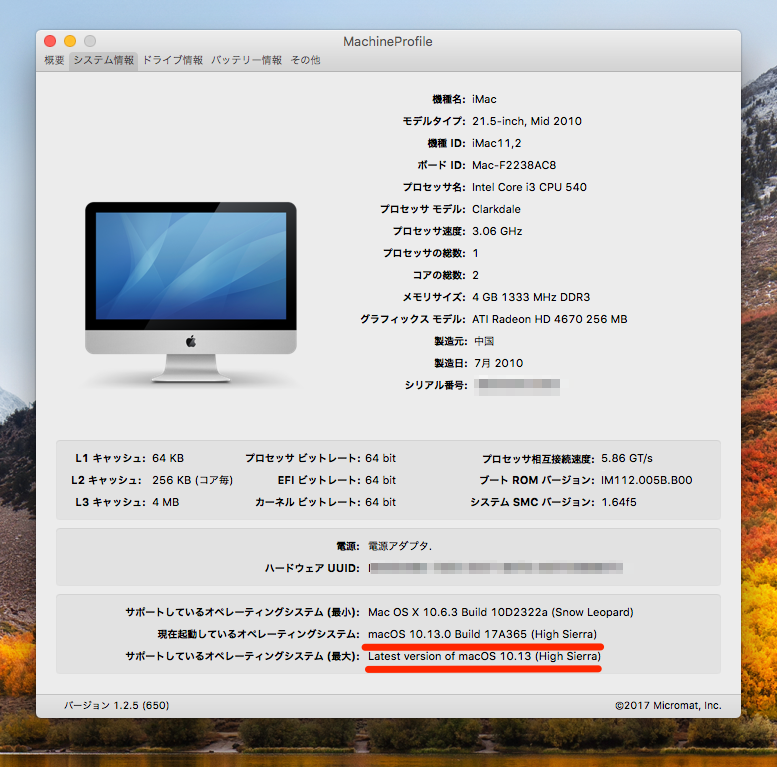Click the バージョン 1.2.5 (650) label

coord(116,705)
